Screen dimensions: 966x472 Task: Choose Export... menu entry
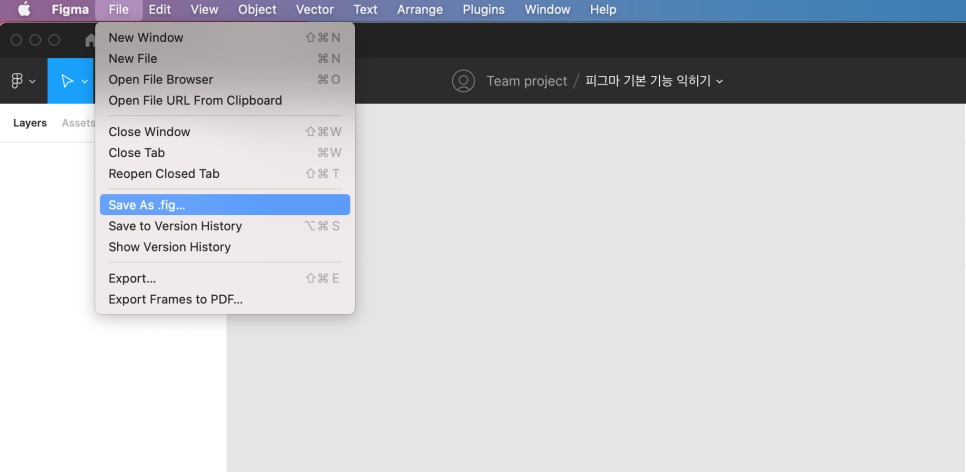click(225, 279)
